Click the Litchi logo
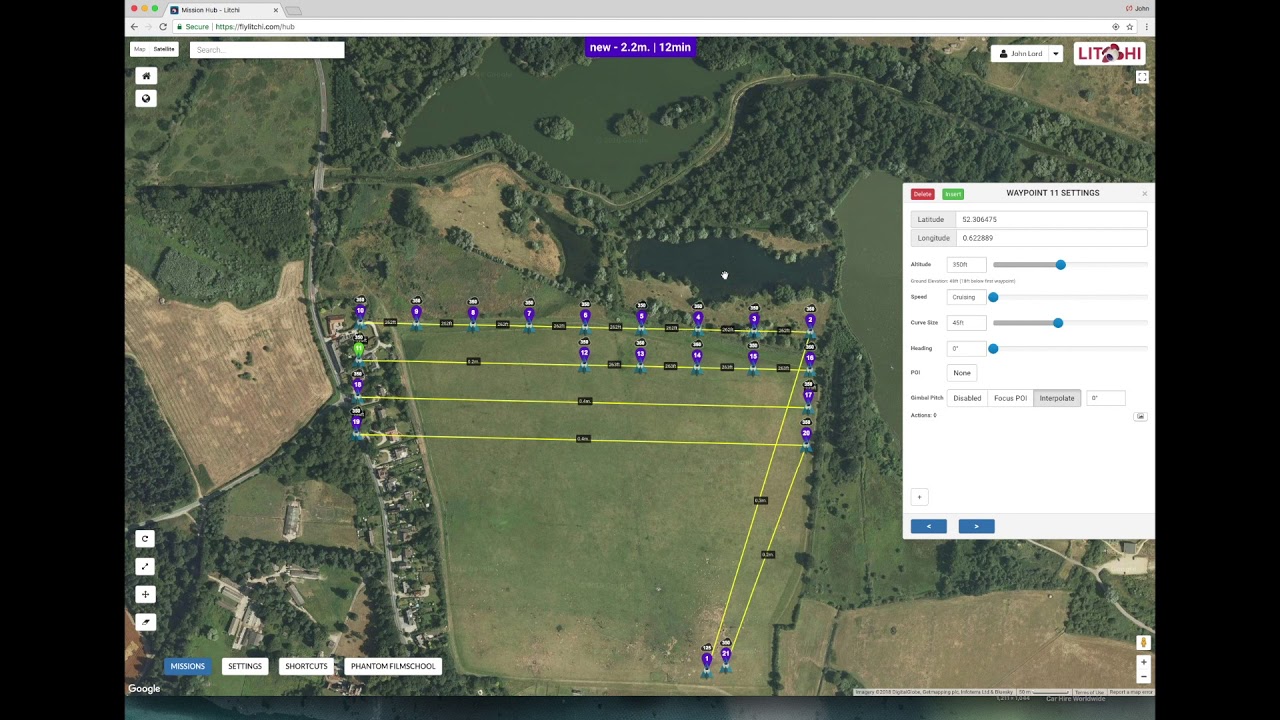This screenshot has height=720, width=1280. pos(1109,54)
